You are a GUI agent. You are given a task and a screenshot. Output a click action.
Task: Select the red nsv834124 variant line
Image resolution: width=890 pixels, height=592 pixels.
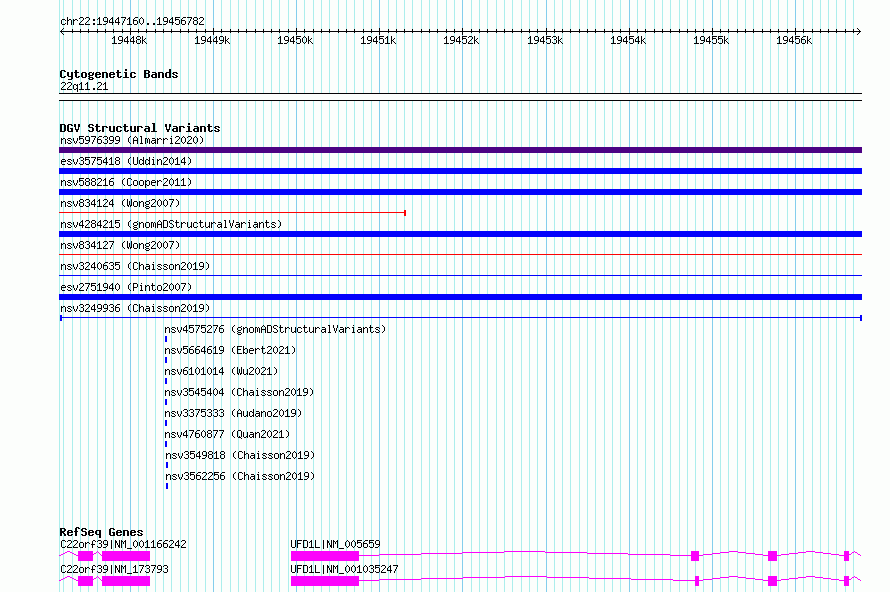[232, 213]
